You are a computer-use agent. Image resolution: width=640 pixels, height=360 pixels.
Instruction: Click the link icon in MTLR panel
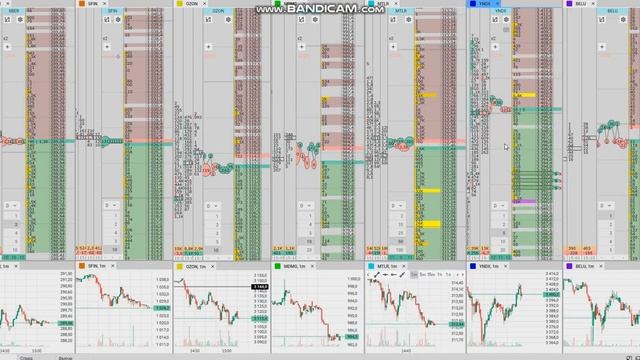tap(393, 19)
